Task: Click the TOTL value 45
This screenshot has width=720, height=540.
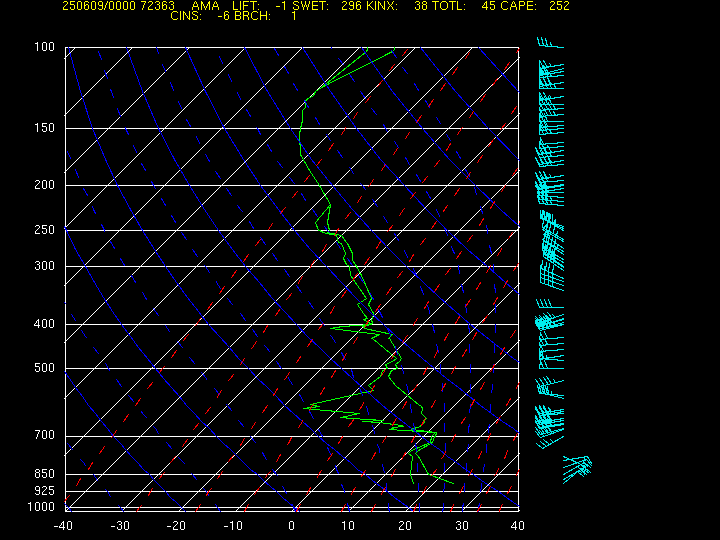Action: click(488, 6)
